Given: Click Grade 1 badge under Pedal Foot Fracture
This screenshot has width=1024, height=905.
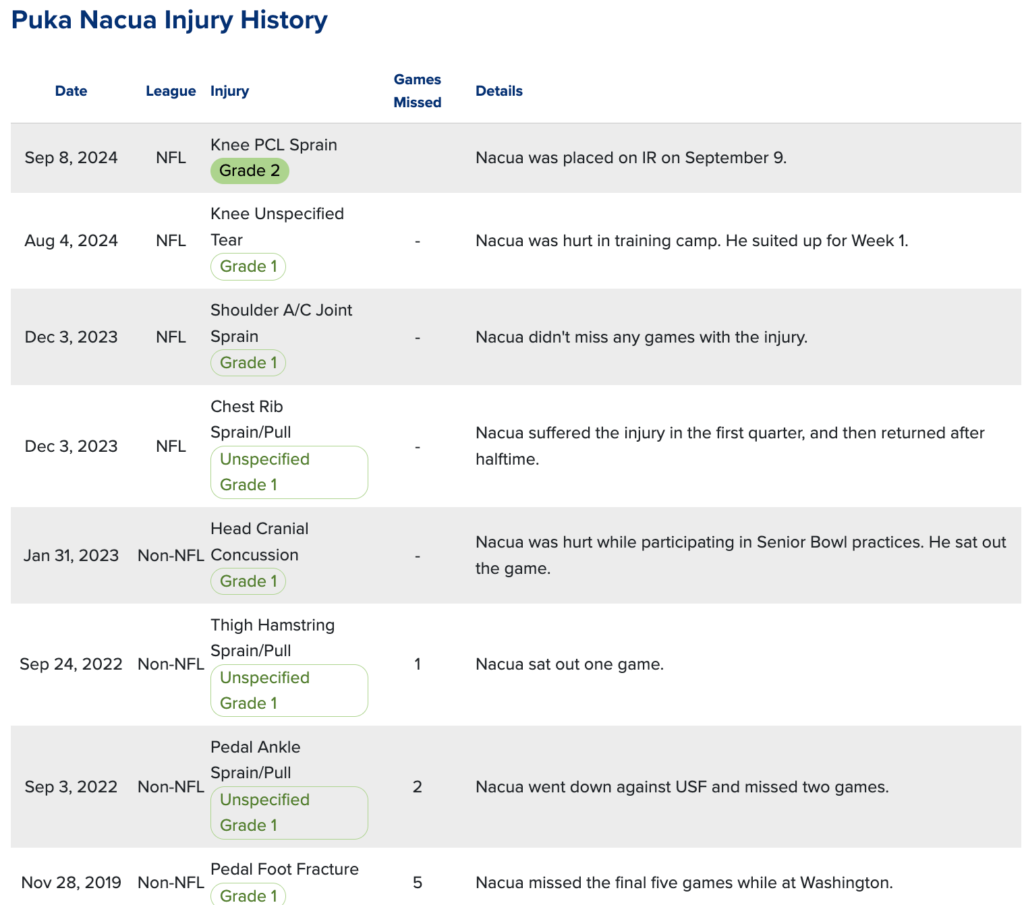Looking at the screenshot, I should click(248, 894).
